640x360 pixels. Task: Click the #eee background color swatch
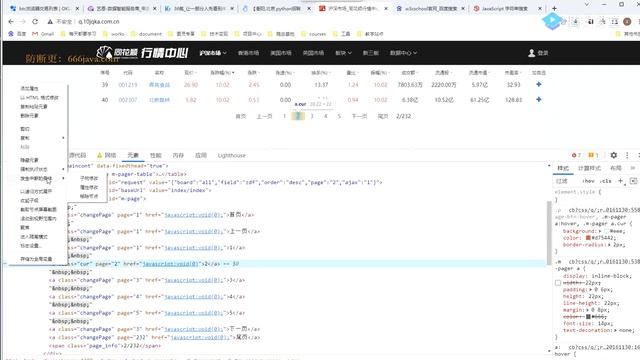coord(606,231)
